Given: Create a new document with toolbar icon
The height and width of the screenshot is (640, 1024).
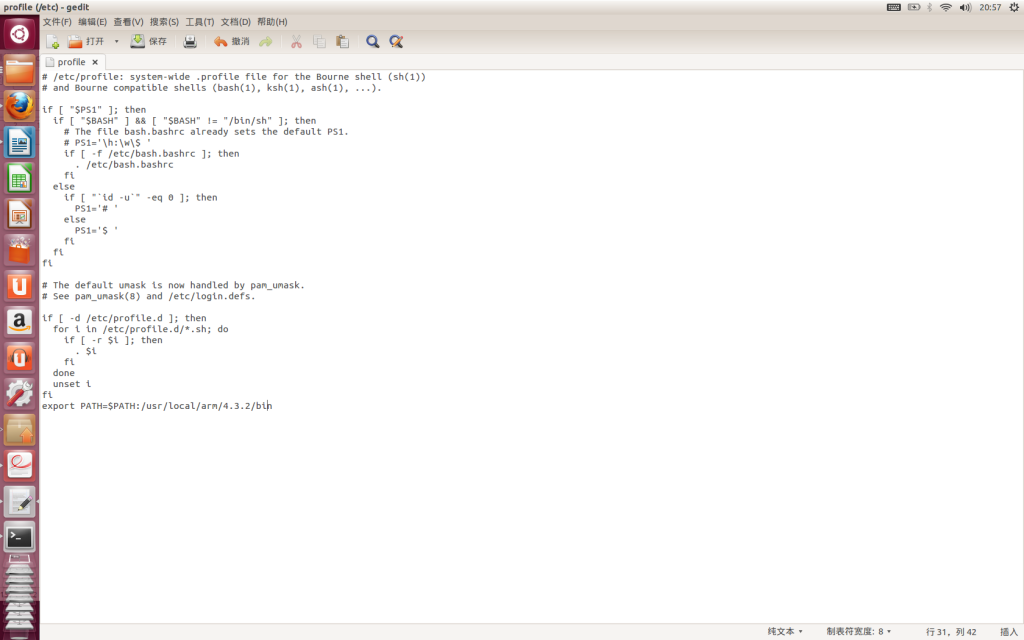Looking at the screenshot, I should 53,42.
